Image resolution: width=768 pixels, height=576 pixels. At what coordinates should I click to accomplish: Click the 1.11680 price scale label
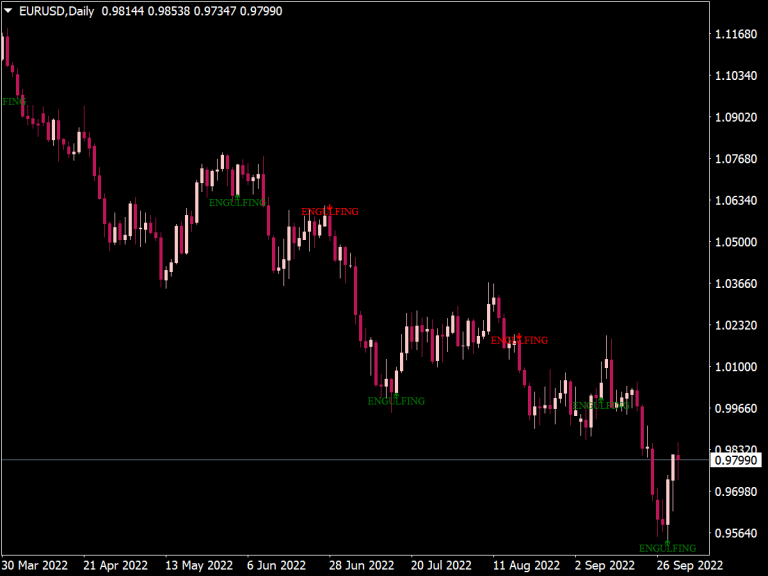[x=736, y=35]
